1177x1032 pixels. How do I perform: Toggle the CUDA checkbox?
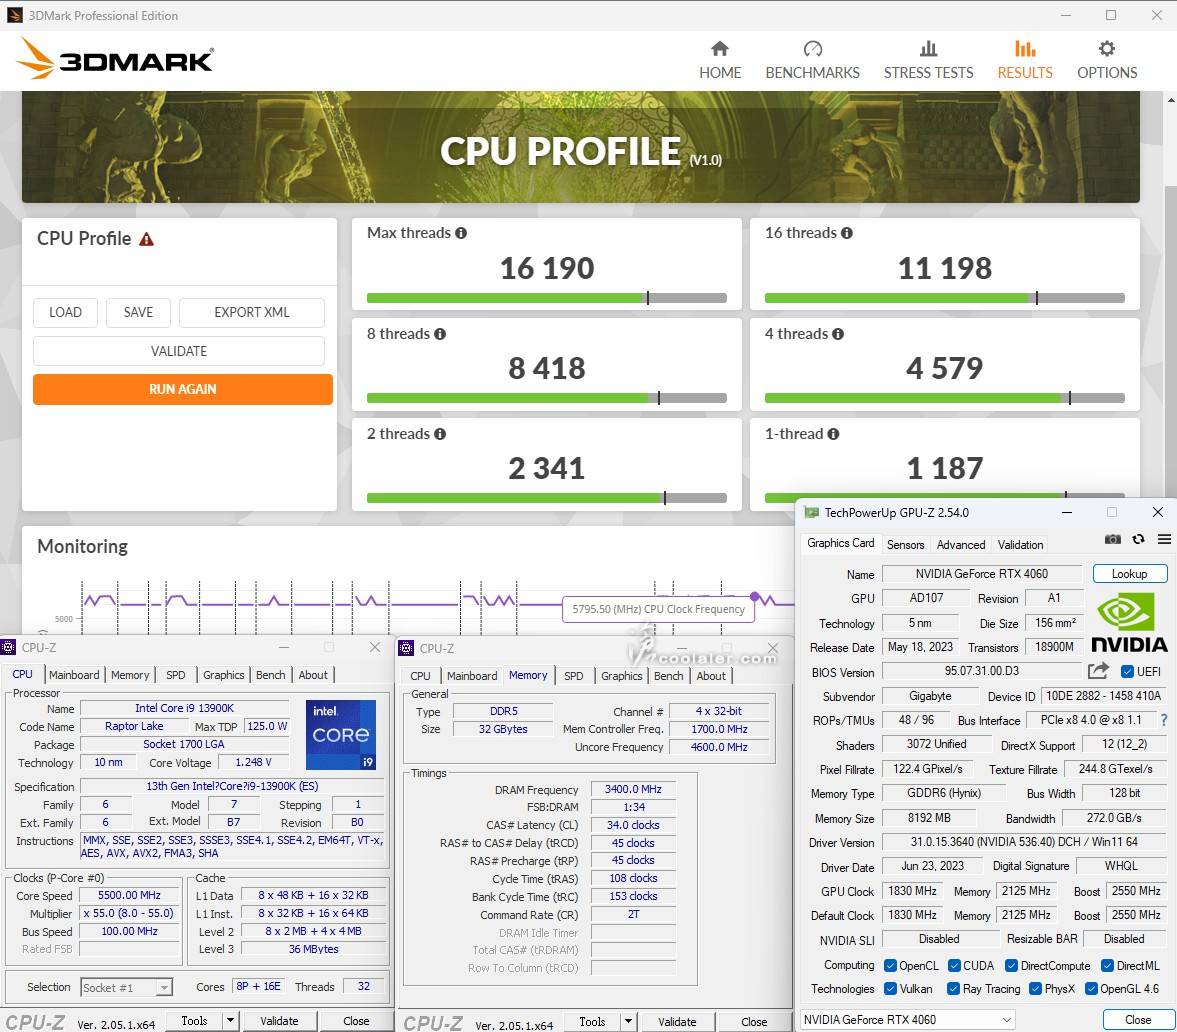pos(953,965)
